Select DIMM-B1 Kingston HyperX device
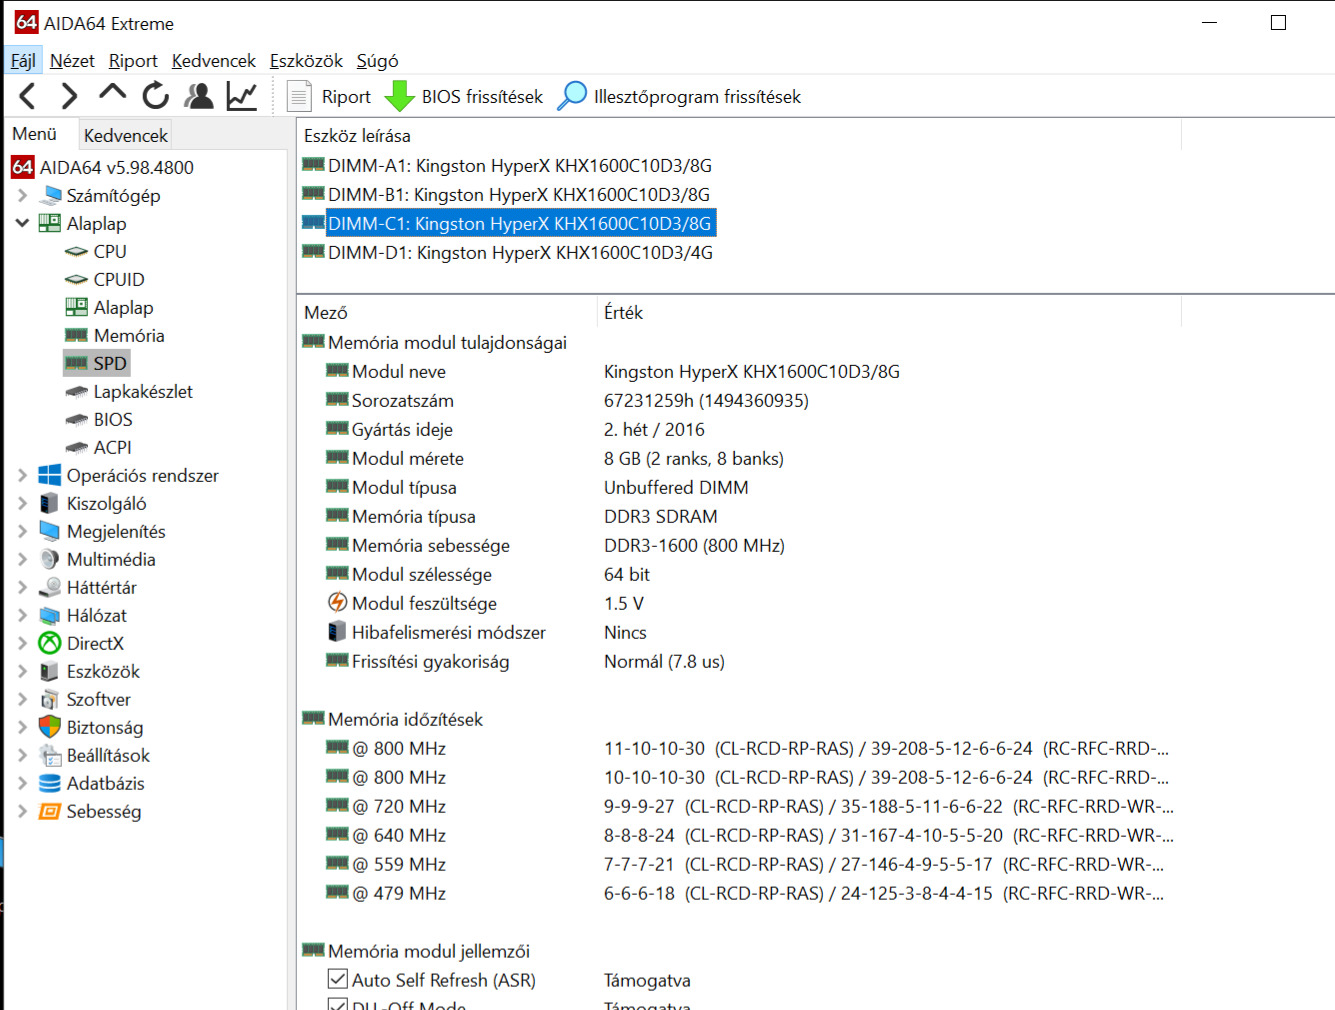Screen dimensions: 1335x1010 507,194
